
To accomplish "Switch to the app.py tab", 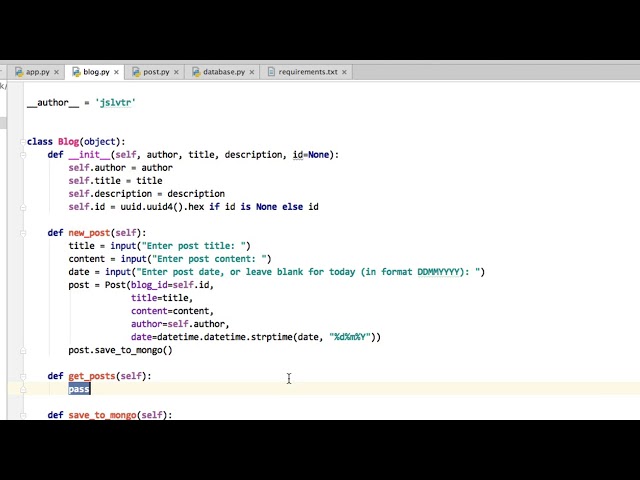I will [37, 72].
